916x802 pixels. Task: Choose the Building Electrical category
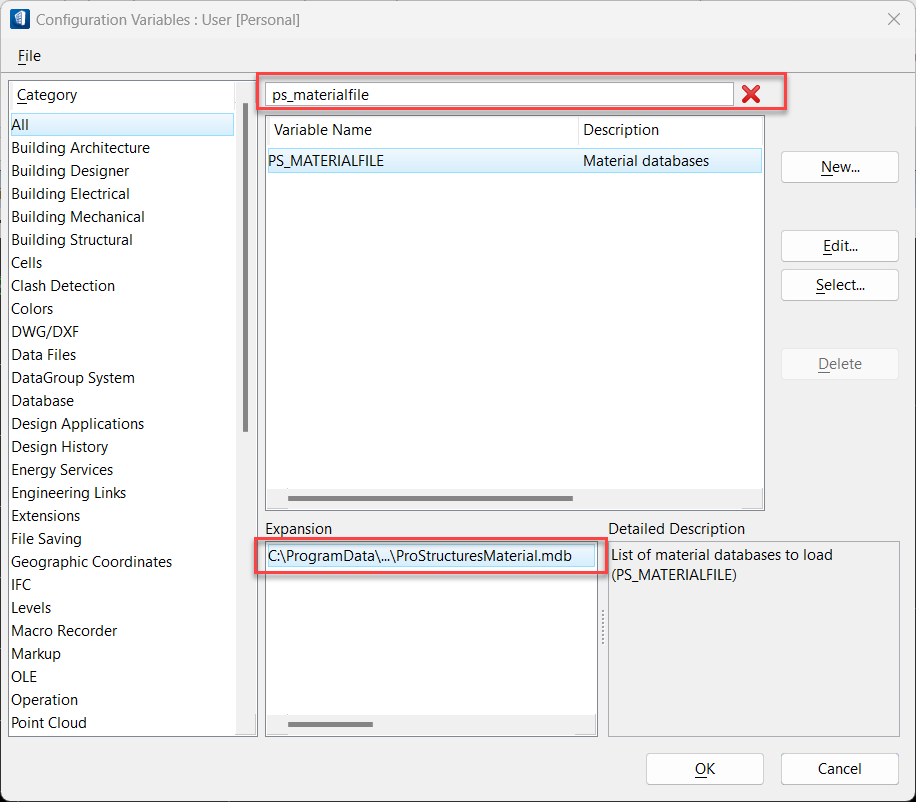(70, 194)
